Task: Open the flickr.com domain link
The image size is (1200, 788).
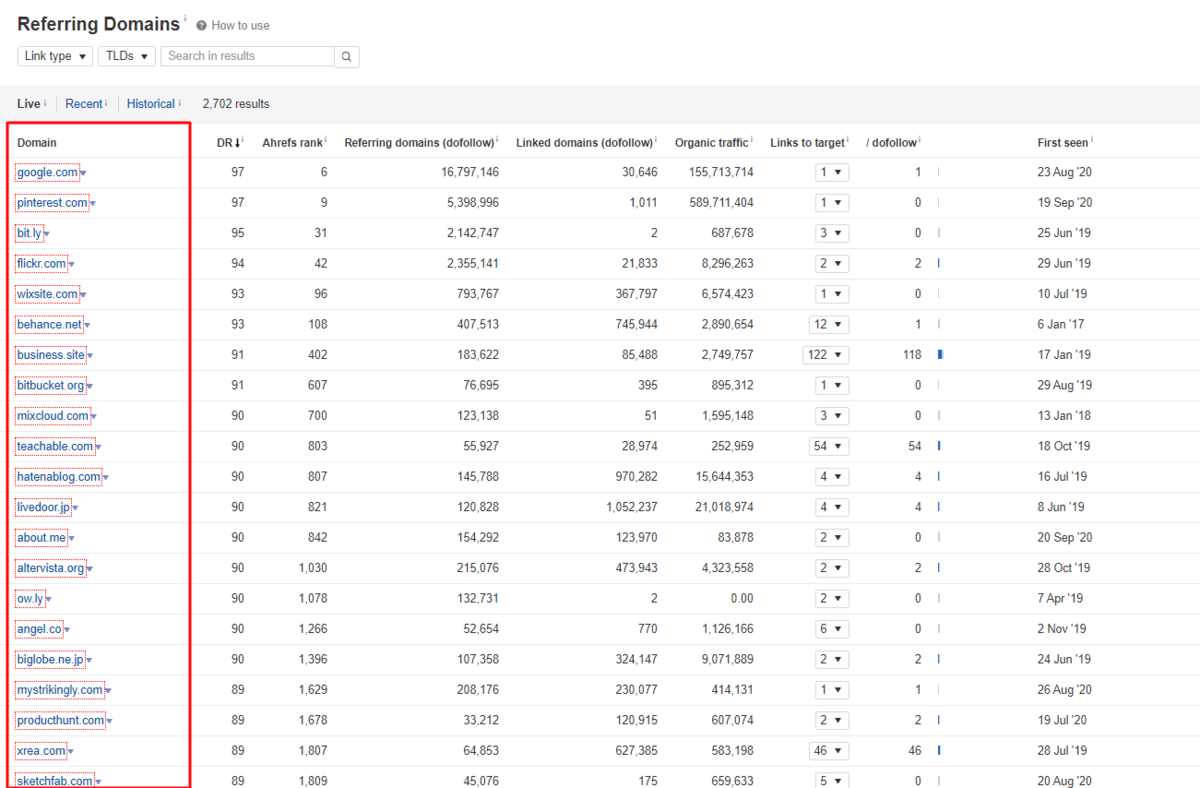Action: (41, 264)
